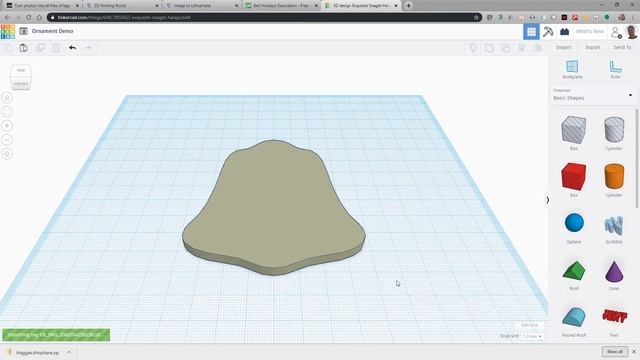Switch to the 3D Printing Room tab
This screenshot has width=640, height=360.
(x=122, y=6)
